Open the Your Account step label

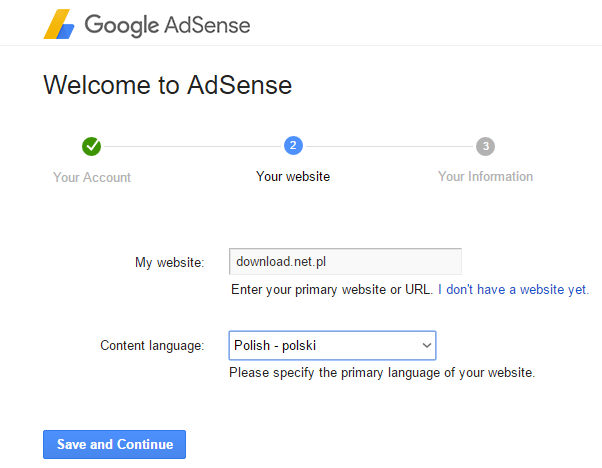pyautogui.click(x=92, y=177)
